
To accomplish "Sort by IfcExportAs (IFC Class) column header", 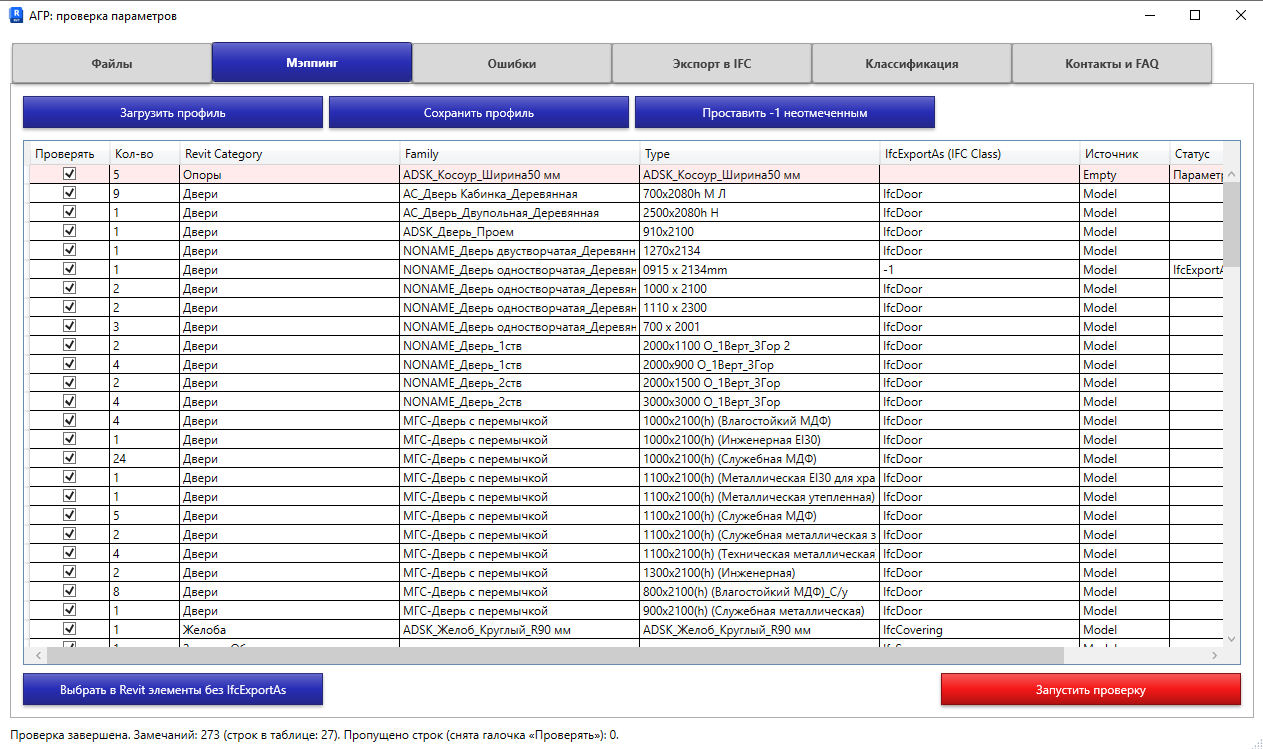I will click(980, 154).
